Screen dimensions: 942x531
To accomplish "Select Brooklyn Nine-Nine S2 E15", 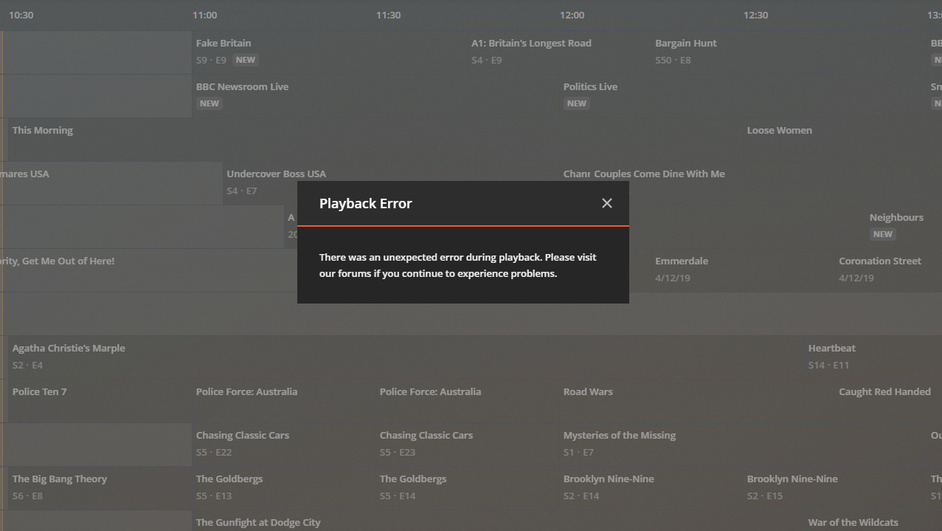I will tap(834, 488).
